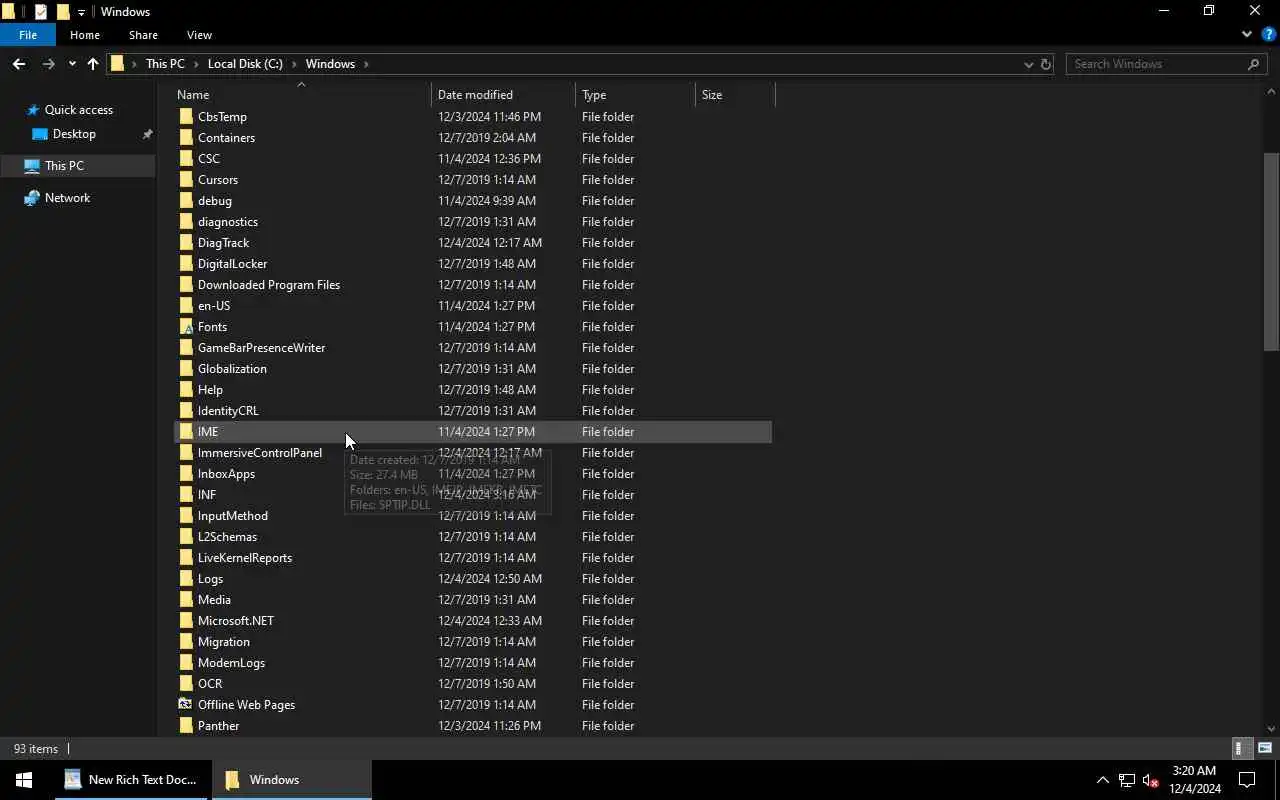Select the DiagTrack folder name
Screen dimensions: 1280x800
[x=223, y=243]
